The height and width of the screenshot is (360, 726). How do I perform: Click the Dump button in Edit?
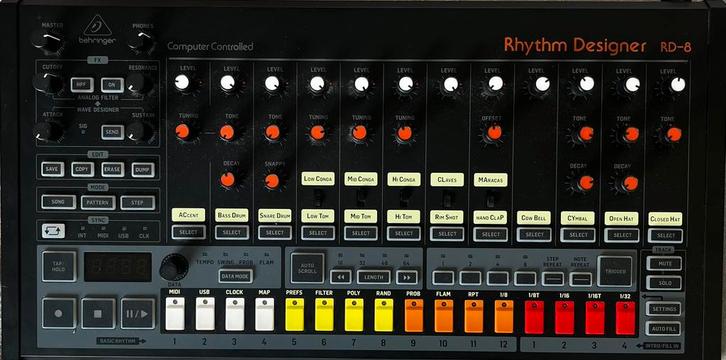pos(143,170)
